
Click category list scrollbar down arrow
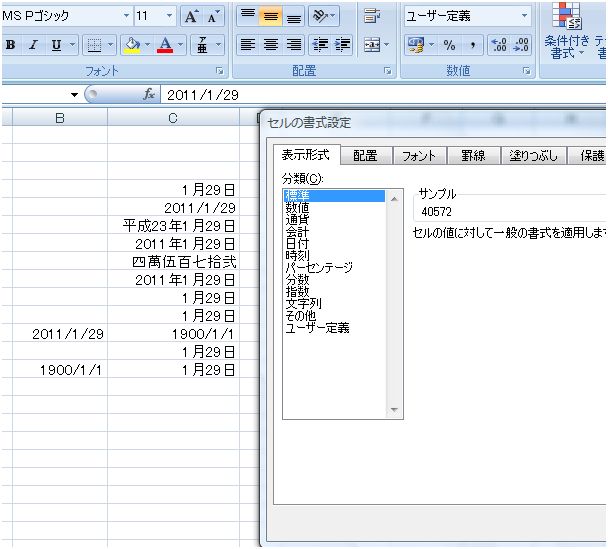(394, 410)
